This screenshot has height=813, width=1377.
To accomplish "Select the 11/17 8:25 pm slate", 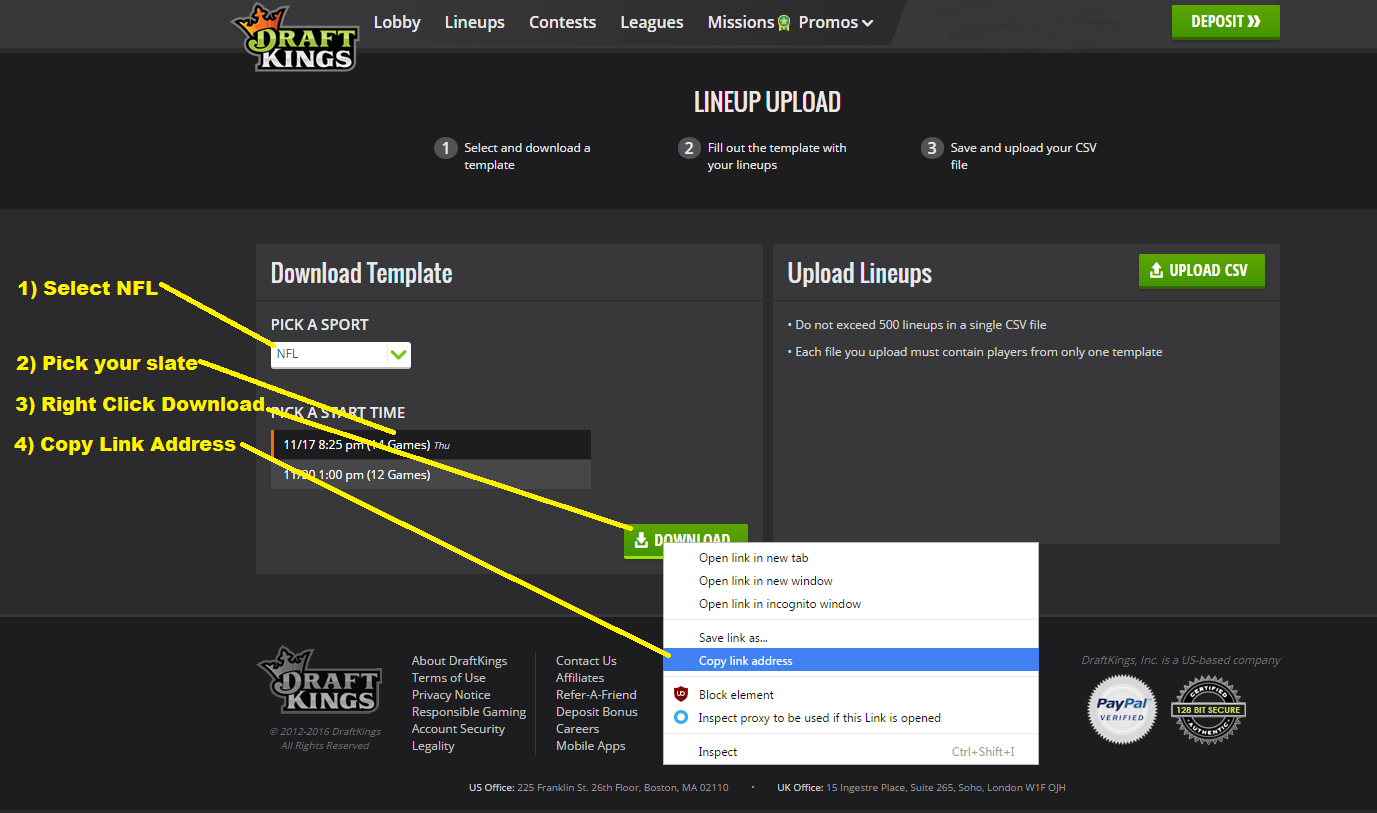I will point(430,444).
